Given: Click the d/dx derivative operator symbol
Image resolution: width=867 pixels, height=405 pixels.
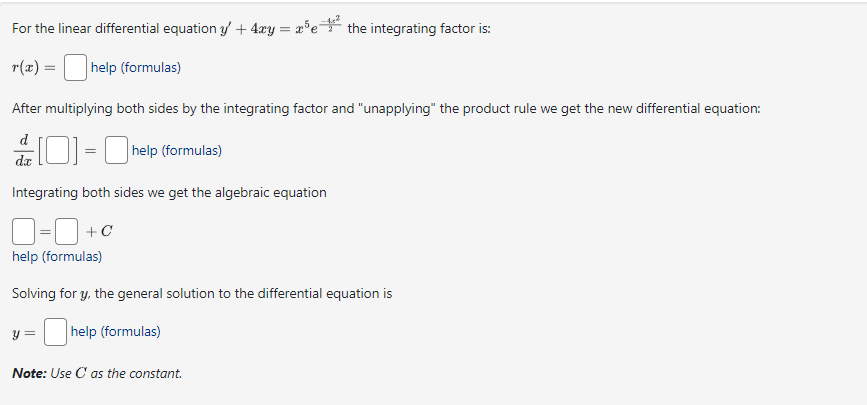Looking at the screenshot, I should tap(27, 152).
